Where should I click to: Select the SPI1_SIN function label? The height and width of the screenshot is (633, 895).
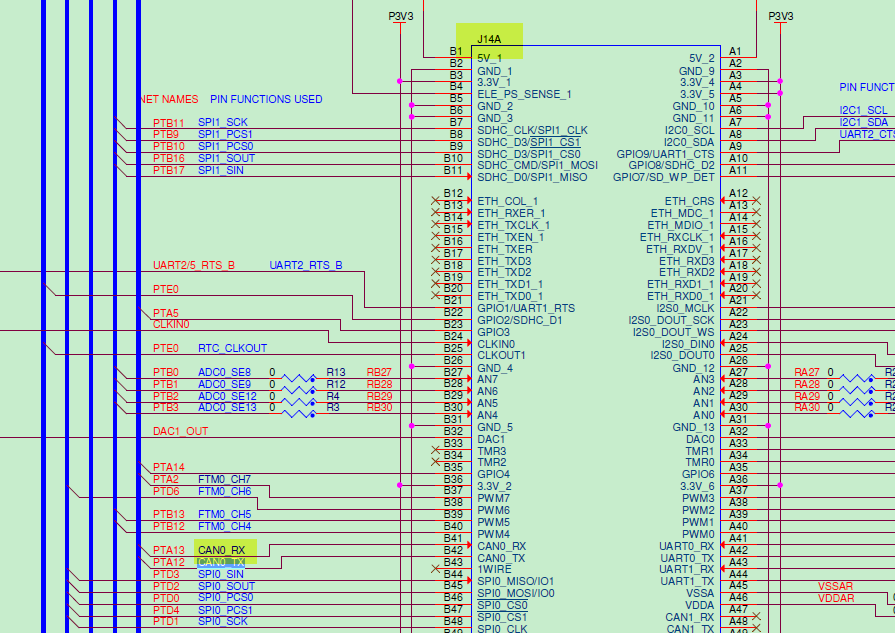(221, 170)
